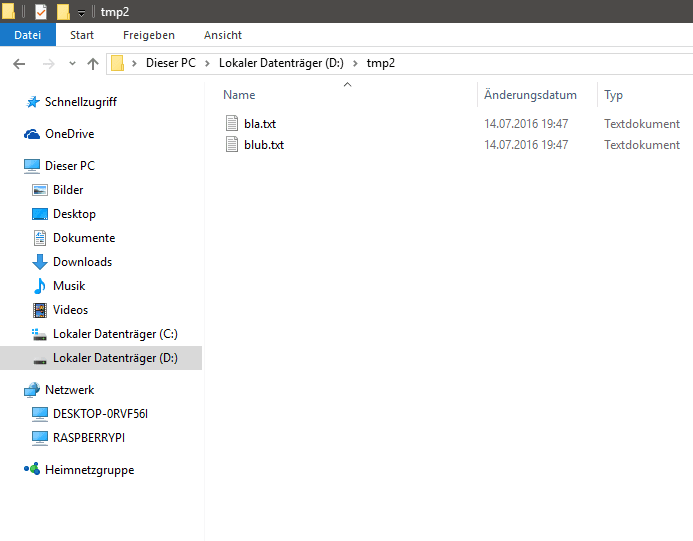693x541 pixels.
Task: Click the folder icon in title bar
Action: tap(8, 11)
